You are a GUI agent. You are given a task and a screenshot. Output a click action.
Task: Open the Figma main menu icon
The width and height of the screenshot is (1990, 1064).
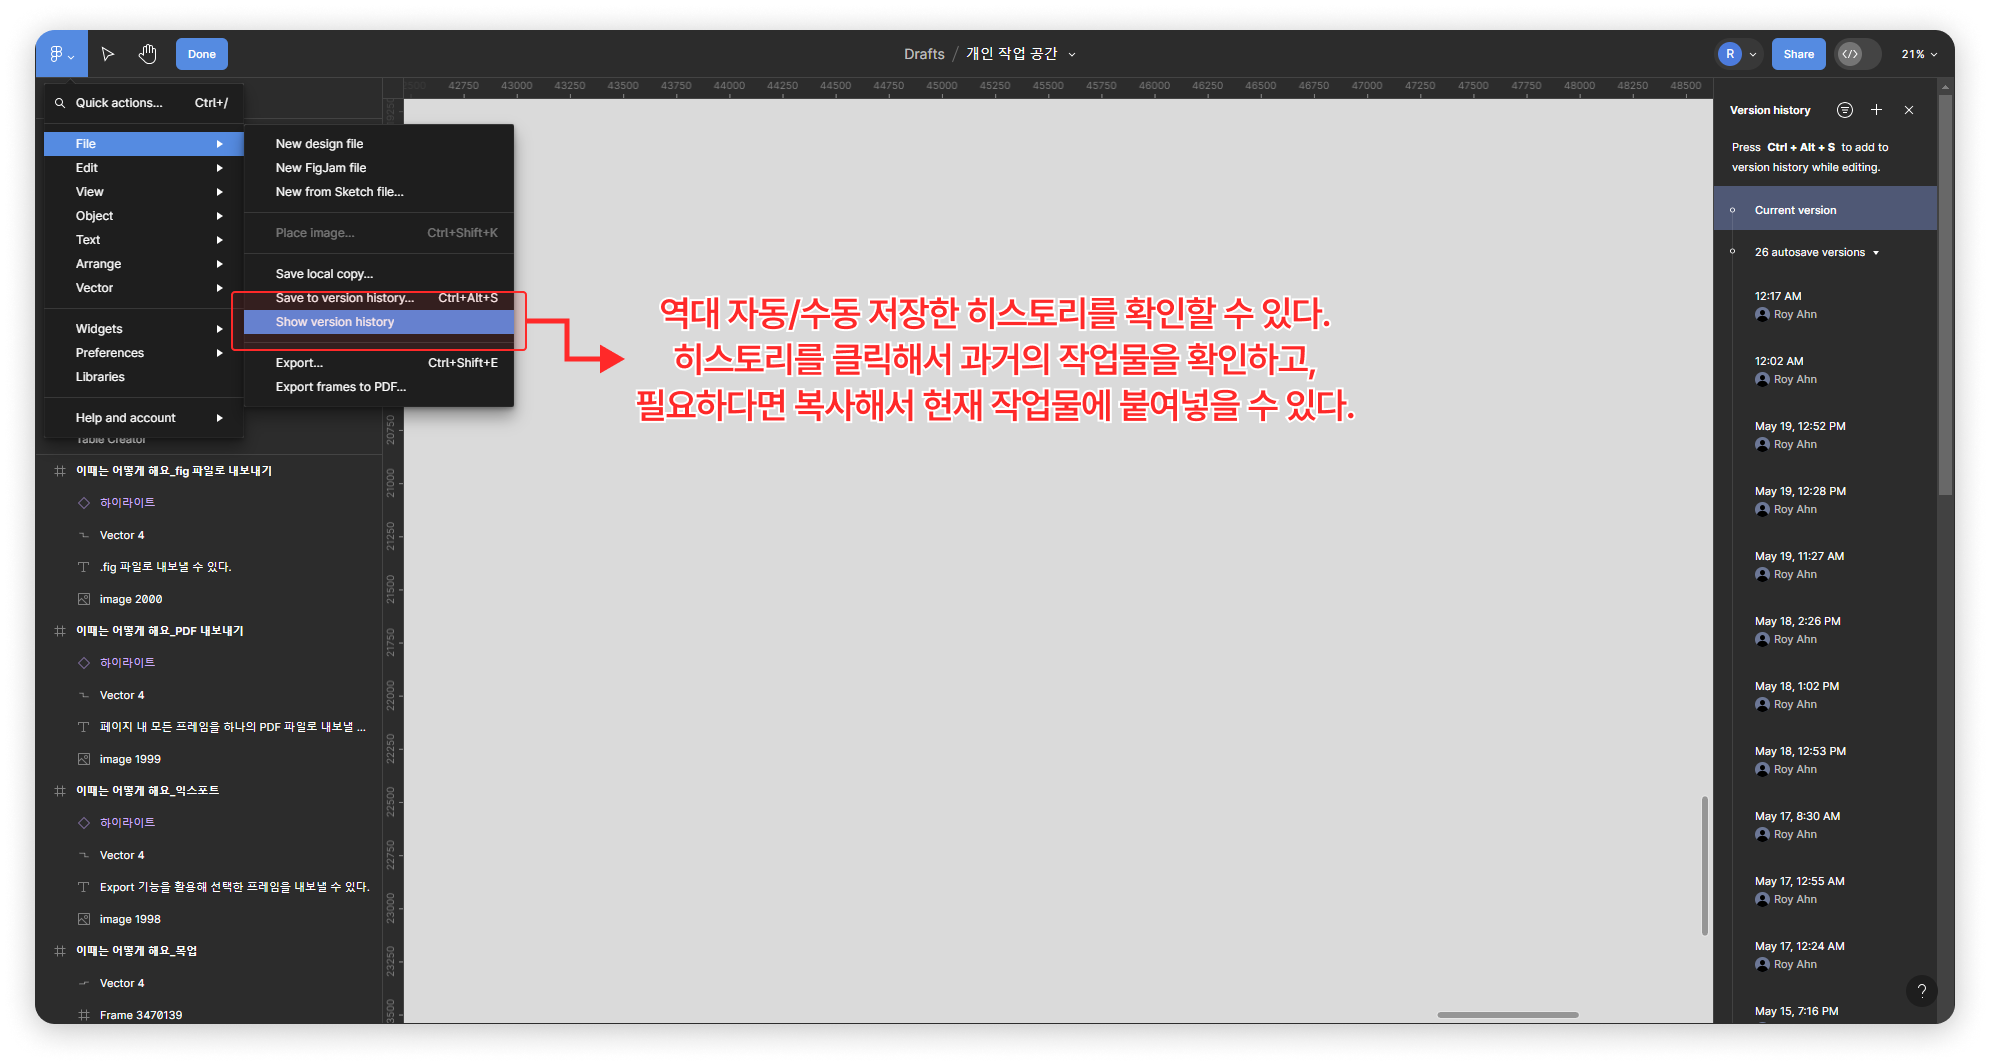(62, 54)
